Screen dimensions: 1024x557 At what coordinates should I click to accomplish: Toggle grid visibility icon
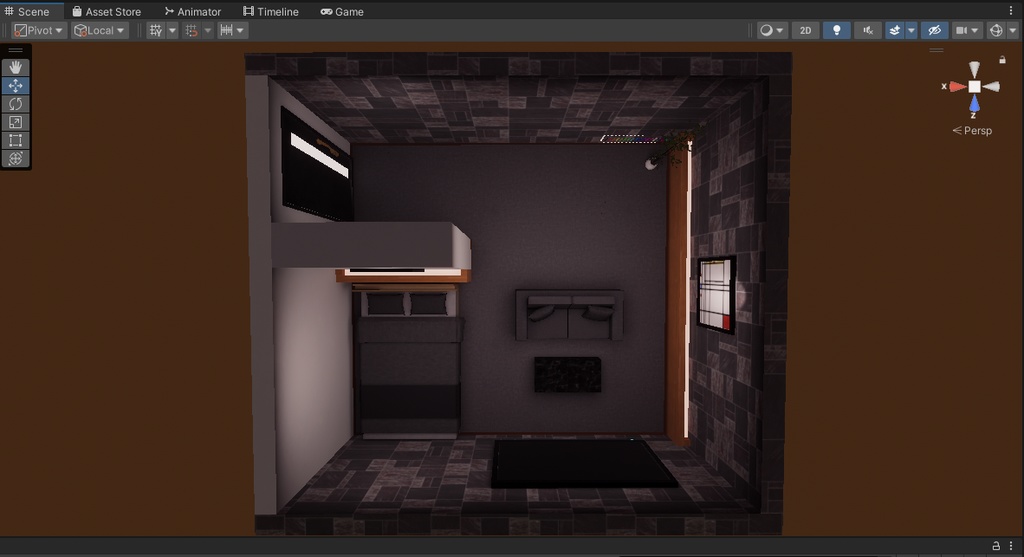click(x=155, y=30)
